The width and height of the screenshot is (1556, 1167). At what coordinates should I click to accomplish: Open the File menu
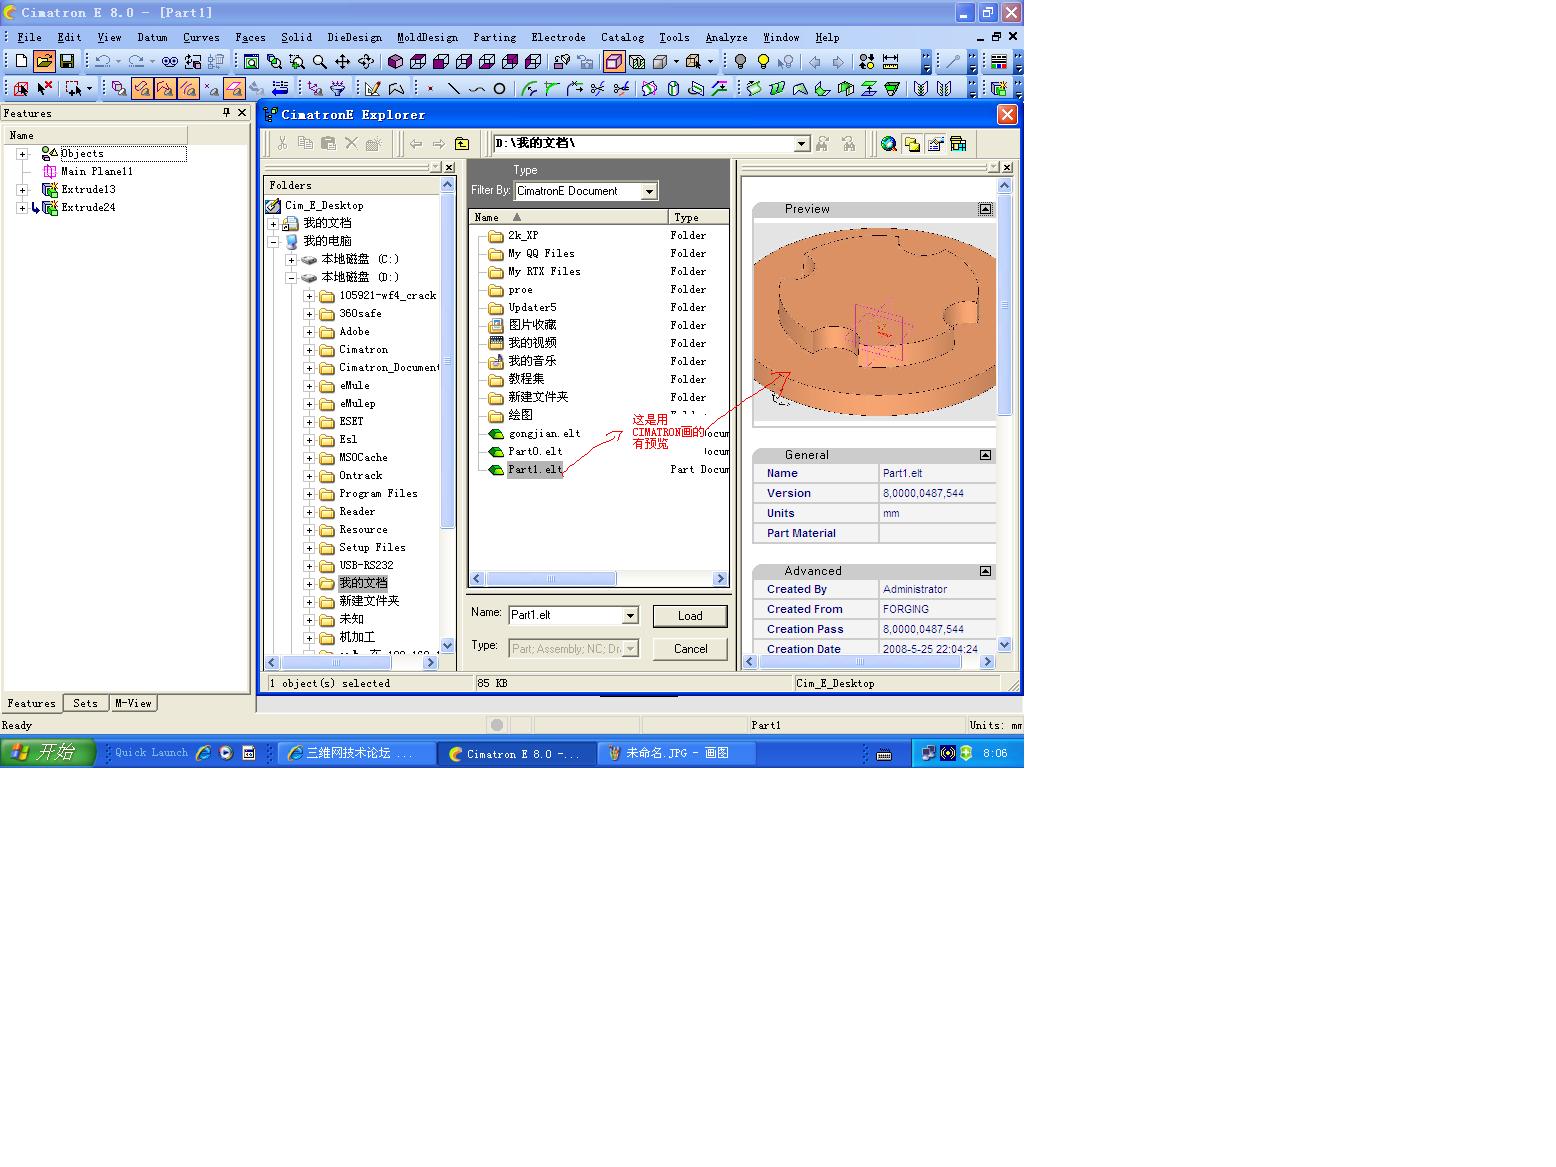click(x=29, y=37)
